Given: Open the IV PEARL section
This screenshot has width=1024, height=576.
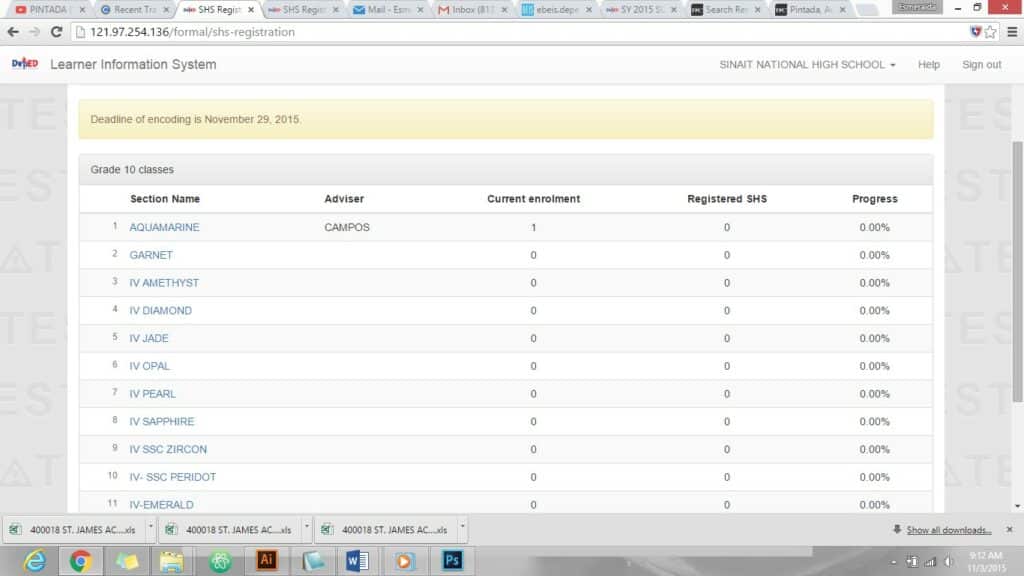Looking at the screenshot, I should (x=152, y=394).
